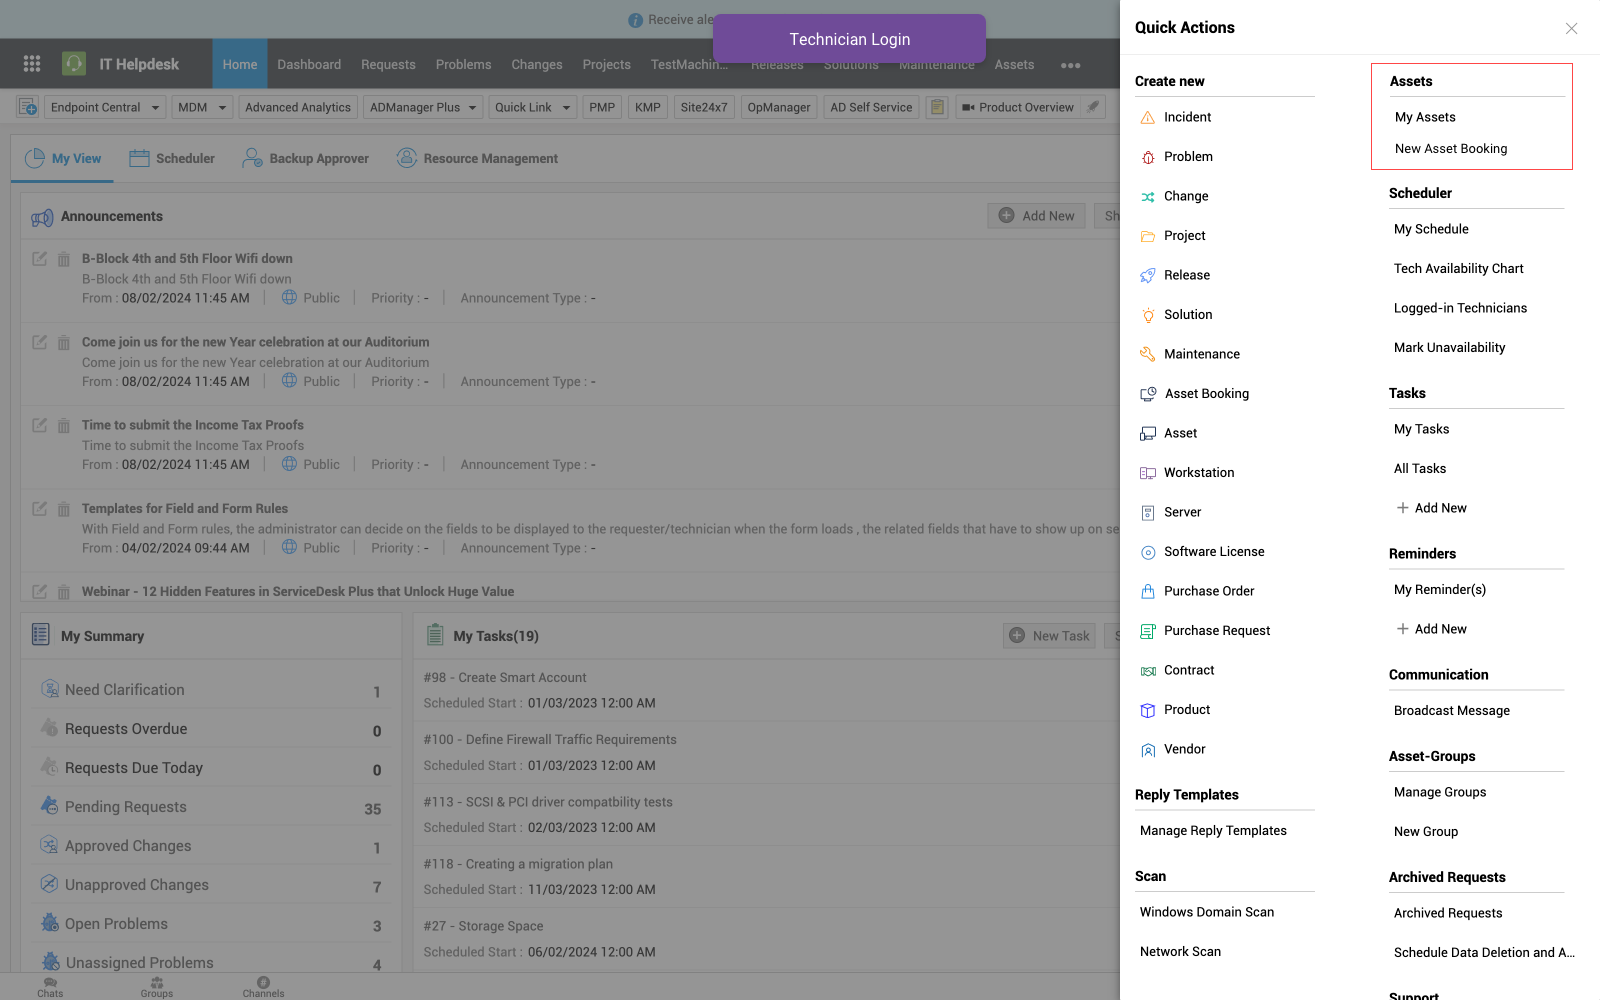Image resolution: width=1600 pixels, height=1000 pixels.
Task: Open New Asset Booking link
Action: click(1450, 149)
